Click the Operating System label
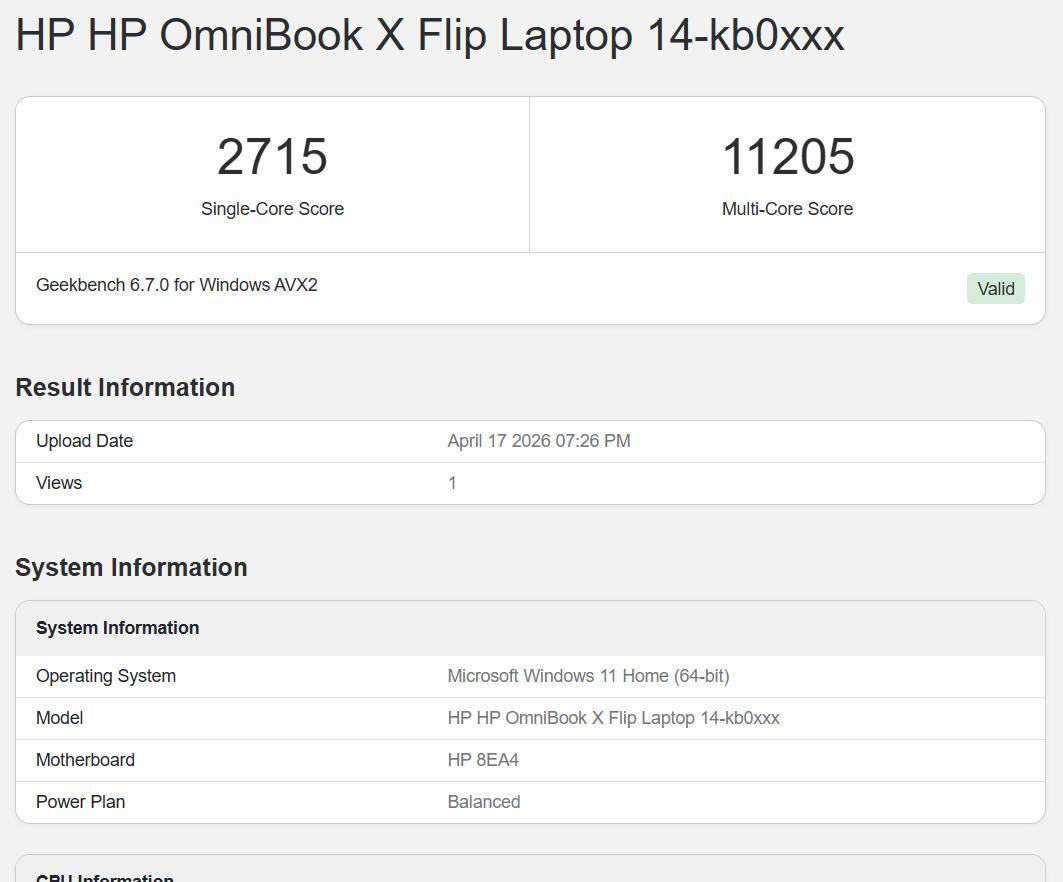The height and width of the screenshot is (882, 1063). click(106, 676)
